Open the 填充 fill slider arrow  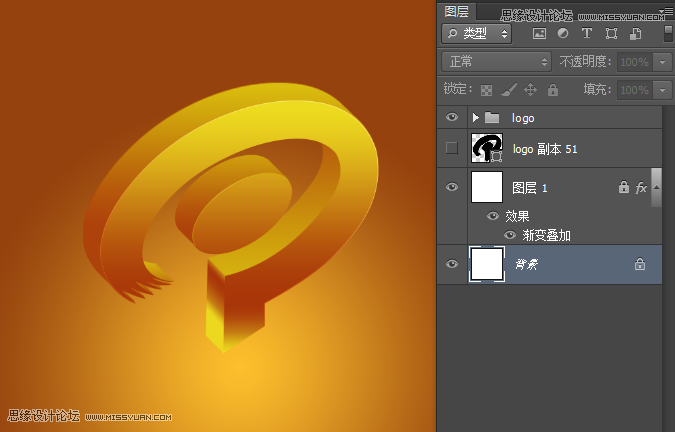(662, 90)
